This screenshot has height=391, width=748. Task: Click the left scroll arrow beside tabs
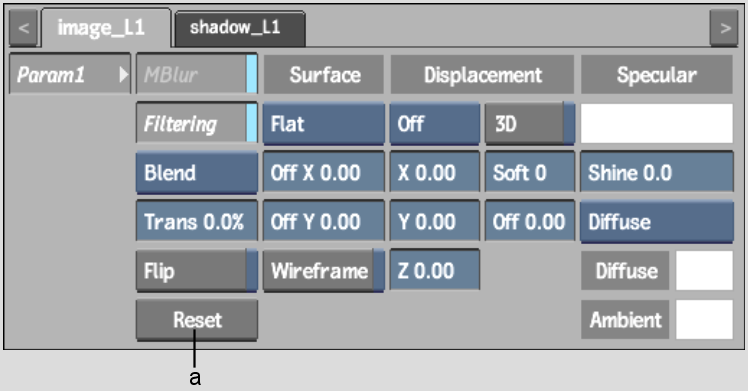click(x=23, y=28)
